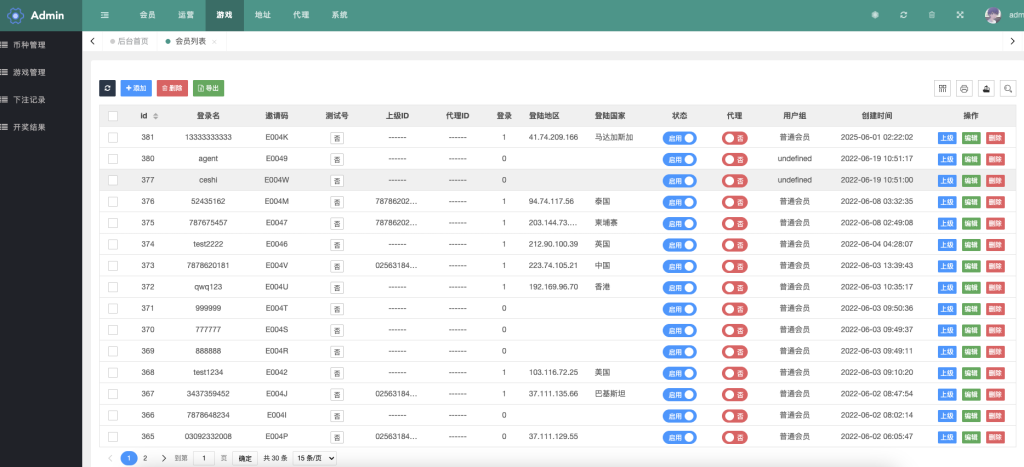Image resolution: width=1024 pixels, height=467 pixels.
Task: Click the 删除 button for user 888888
Action: tap(995, 351)
